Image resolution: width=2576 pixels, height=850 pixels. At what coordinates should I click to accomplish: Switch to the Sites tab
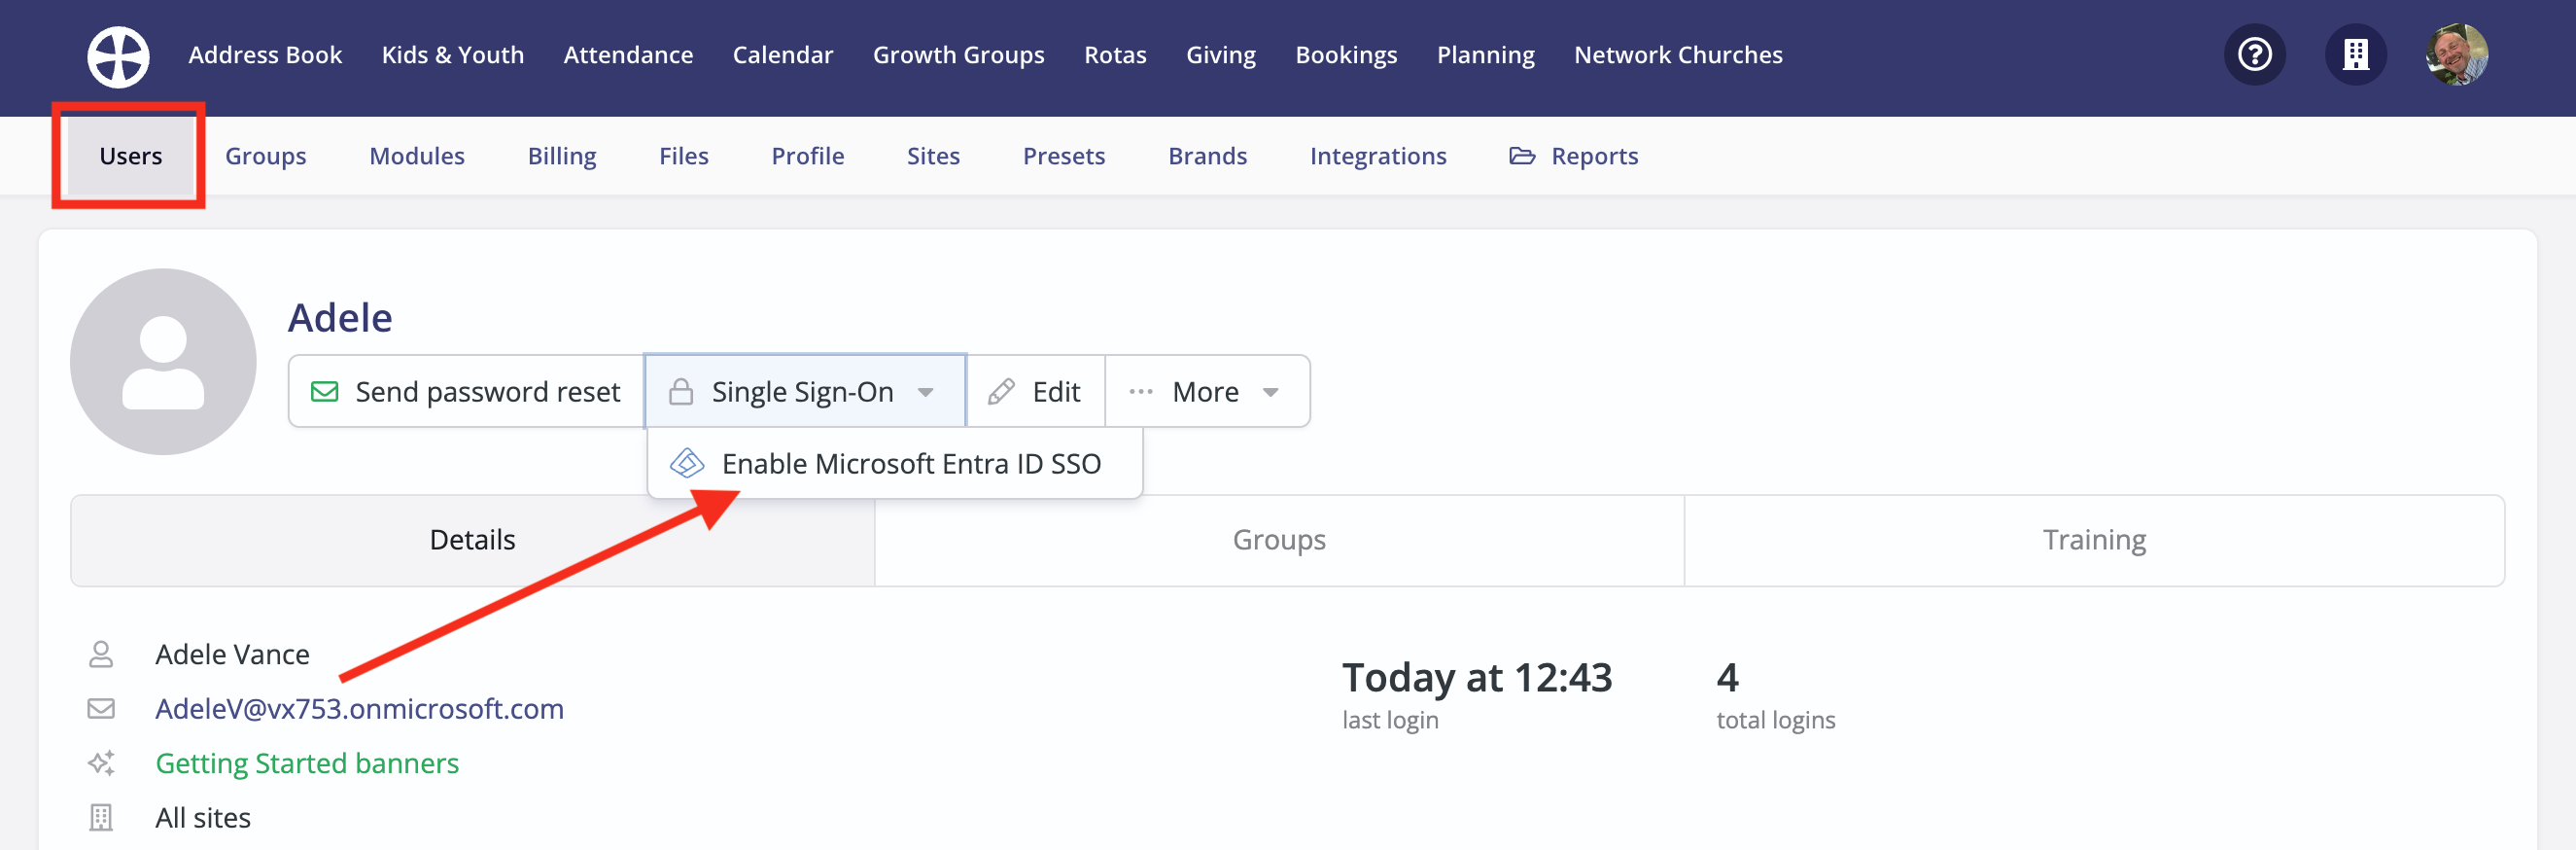pyautogui.click(x=933, y=156)
